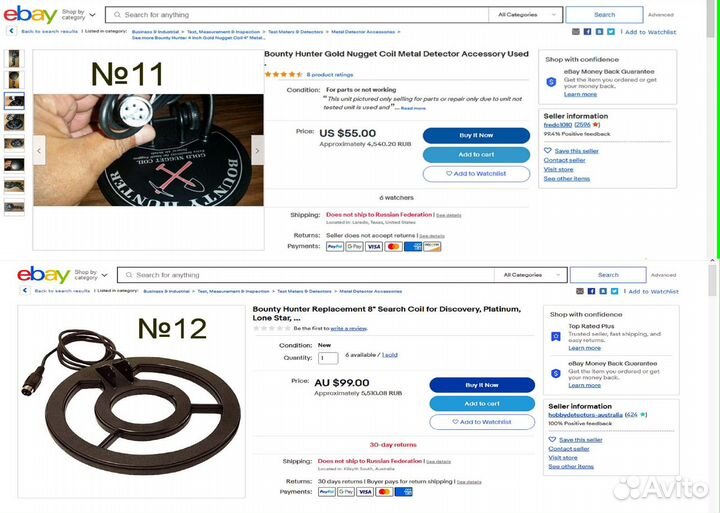Screen dimensions: 720x513
Task: Click back arrow beside Back to search results
Action: (11, 31)
